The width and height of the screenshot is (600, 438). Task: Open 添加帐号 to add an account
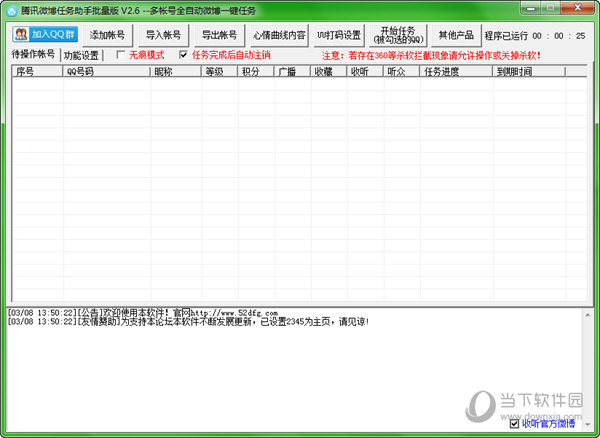(108, 35)
